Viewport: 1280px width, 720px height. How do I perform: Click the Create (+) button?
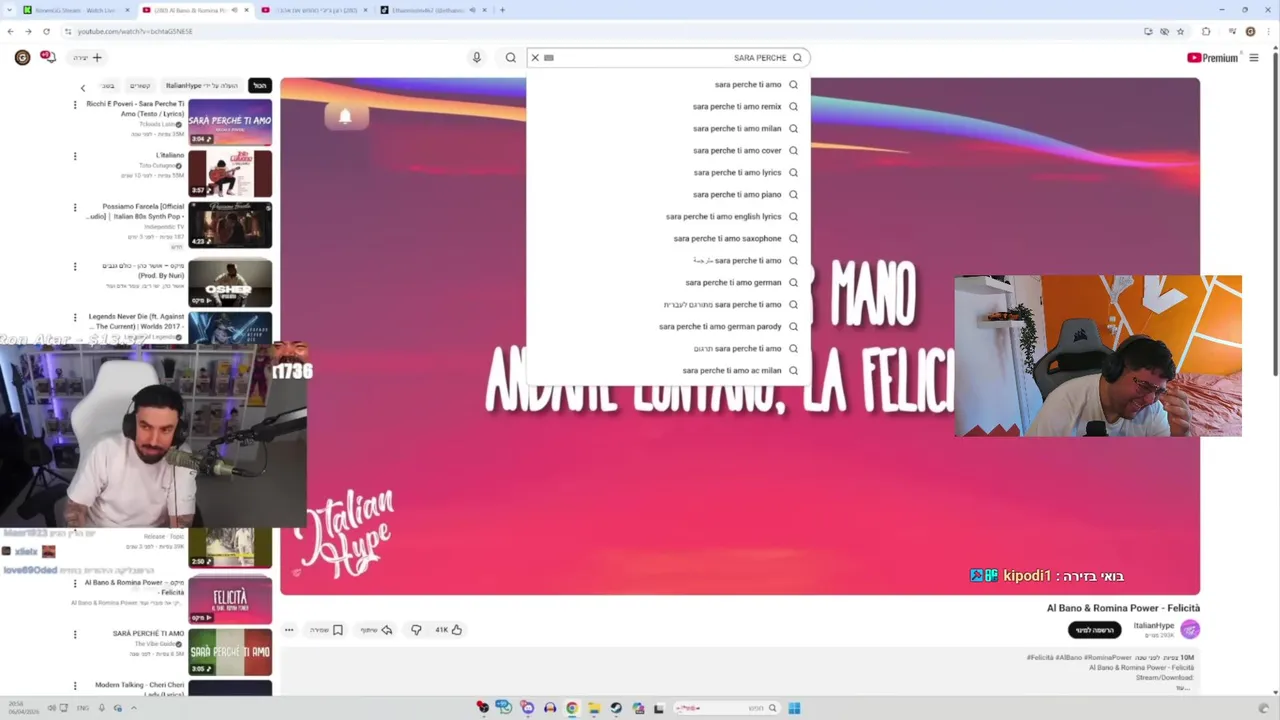(89, 57)
